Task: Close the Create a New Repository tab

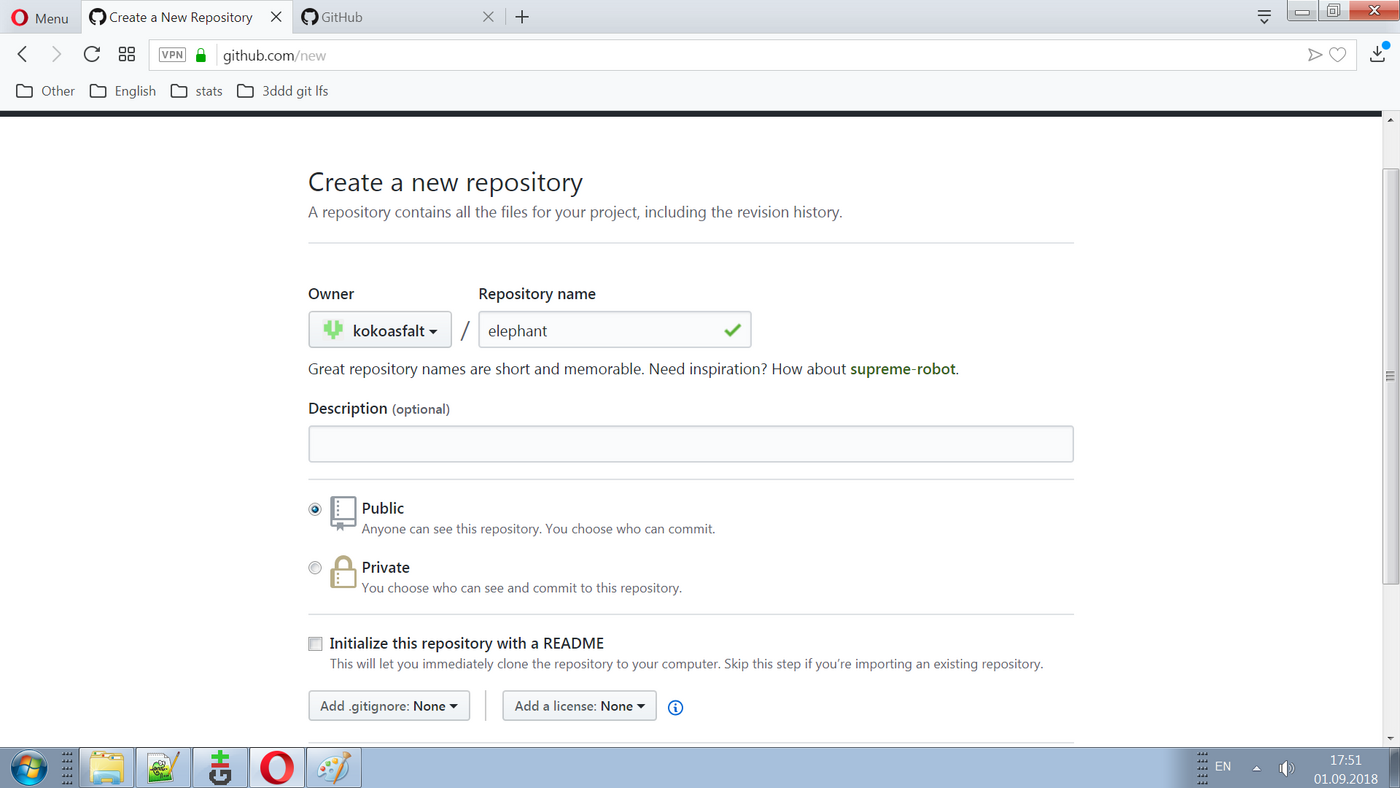Action: click(276, 17)
